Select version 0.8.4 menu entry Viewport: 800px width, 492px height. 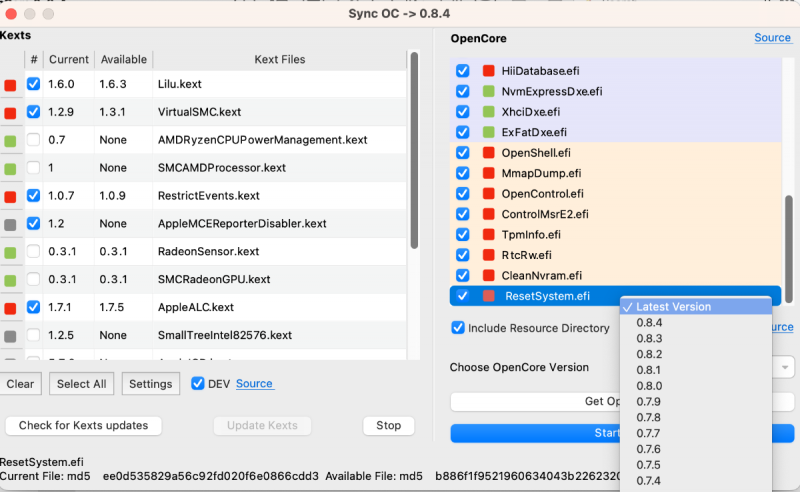point(649,323)
